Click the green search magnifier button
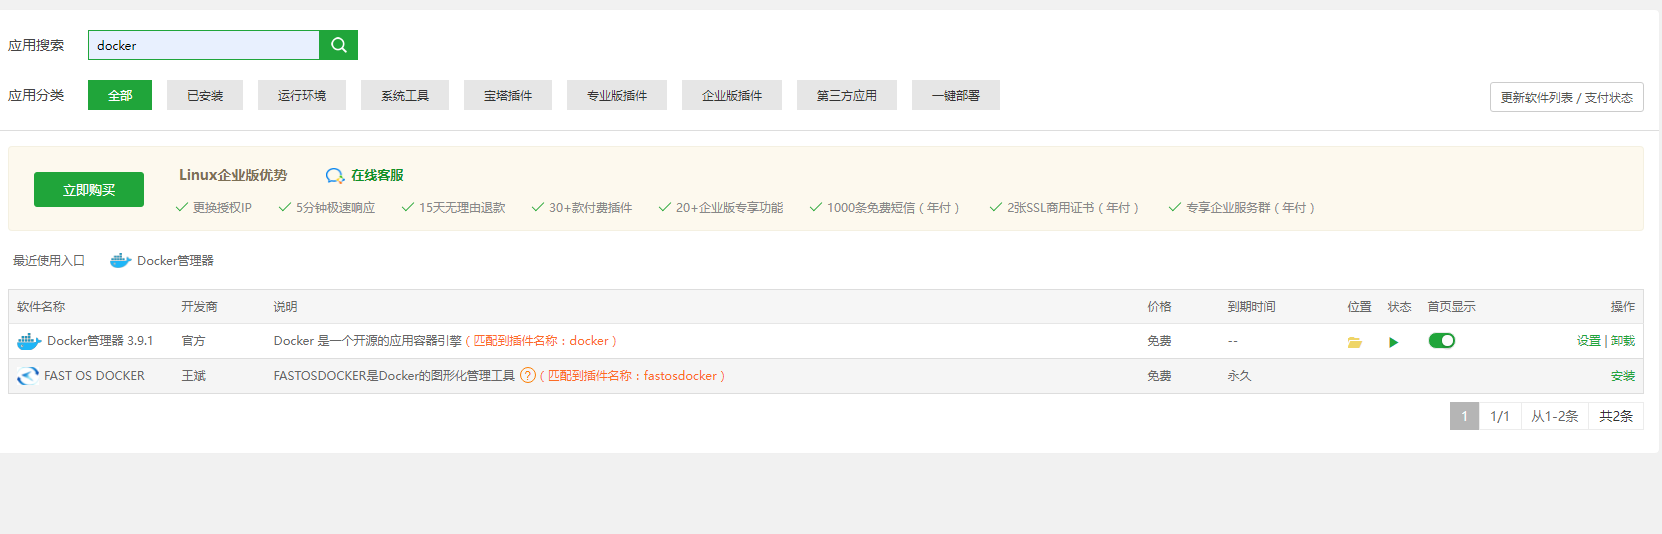The image size is (1662, 534). pos(338,45)
